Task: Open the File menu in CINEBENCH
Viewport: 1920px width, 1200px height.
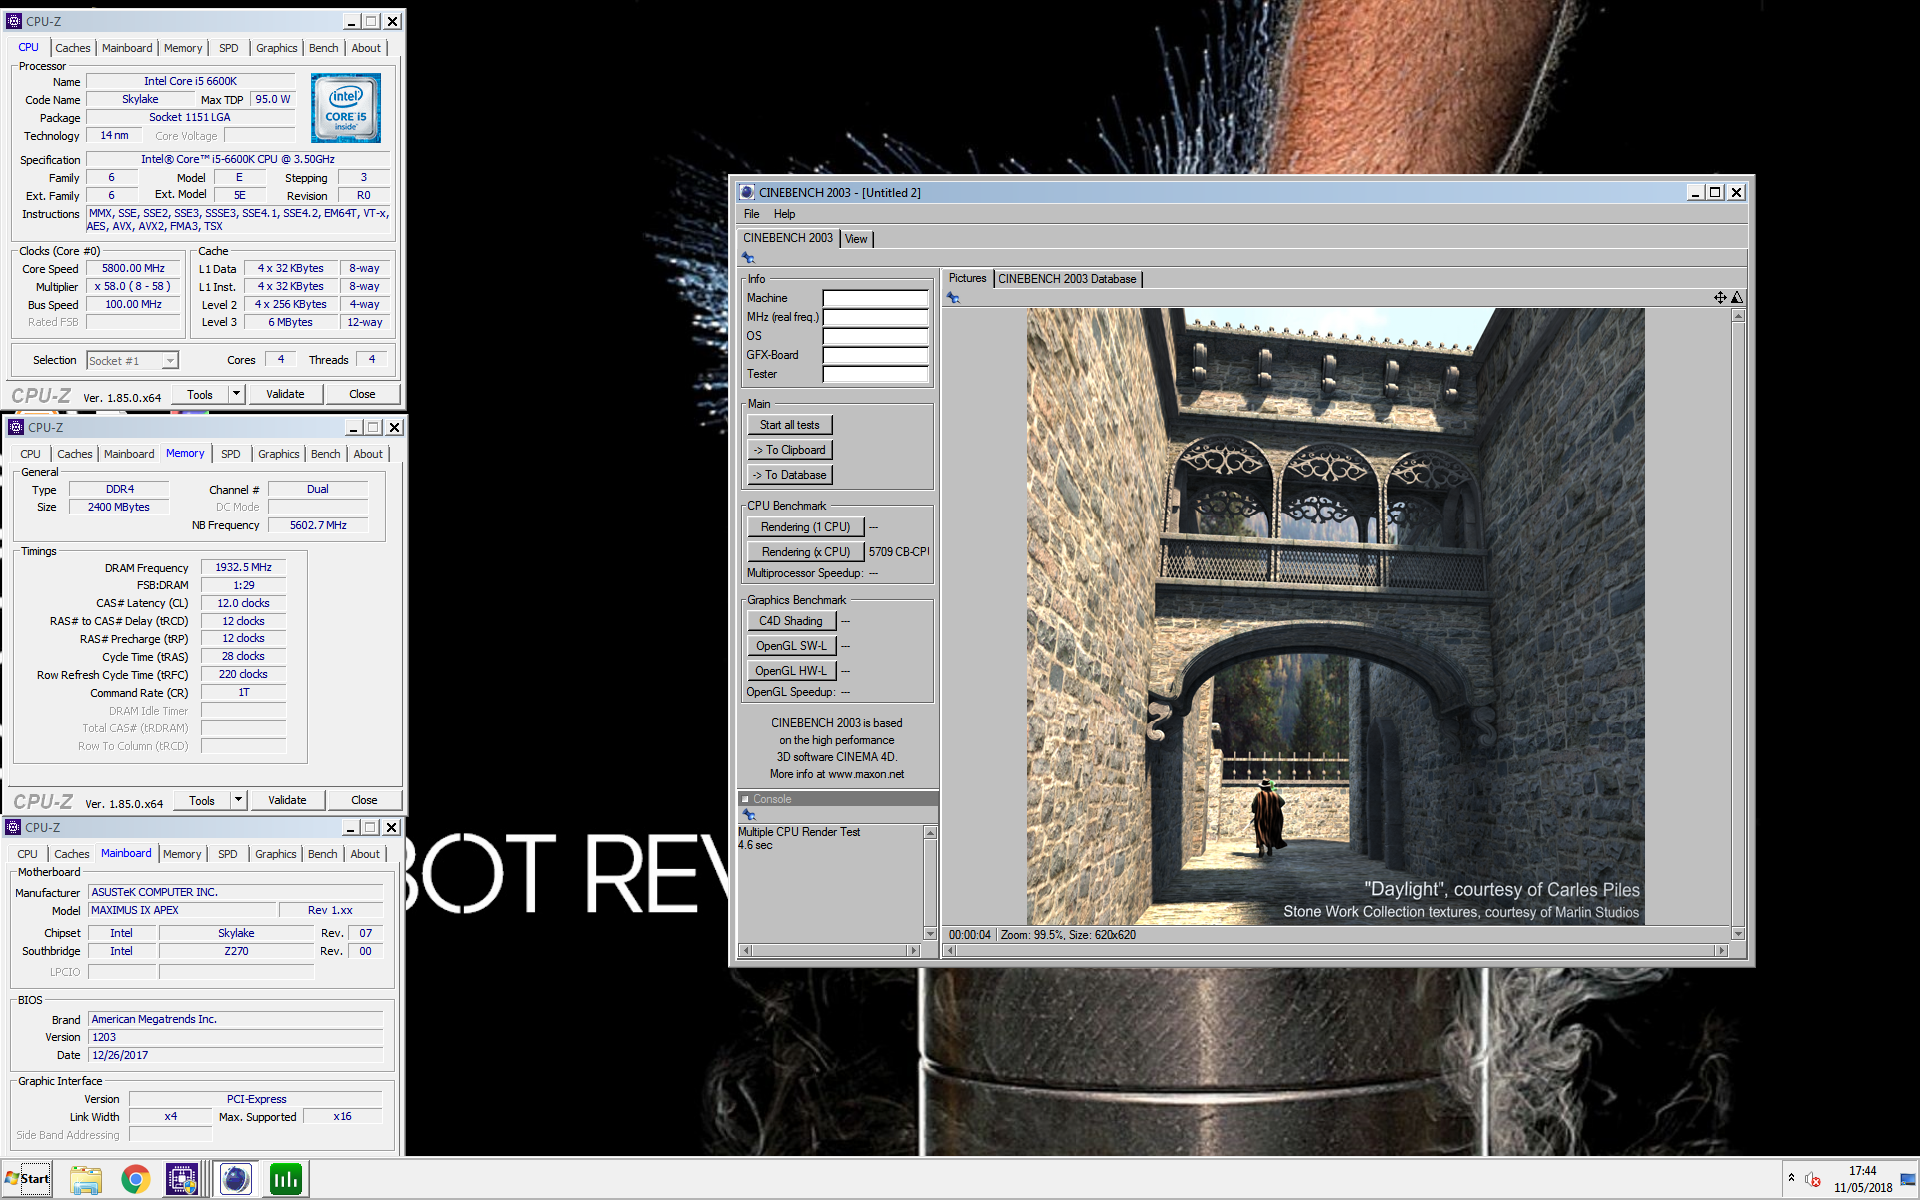Action: (751, 214)
